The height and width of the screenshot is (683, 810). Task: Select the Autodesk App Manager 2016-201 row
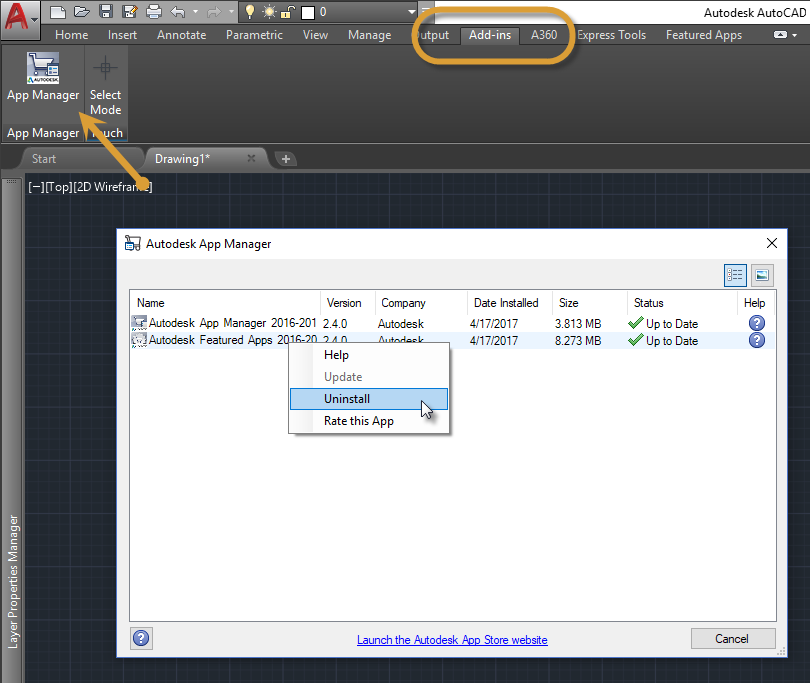(x=452, y=323)
